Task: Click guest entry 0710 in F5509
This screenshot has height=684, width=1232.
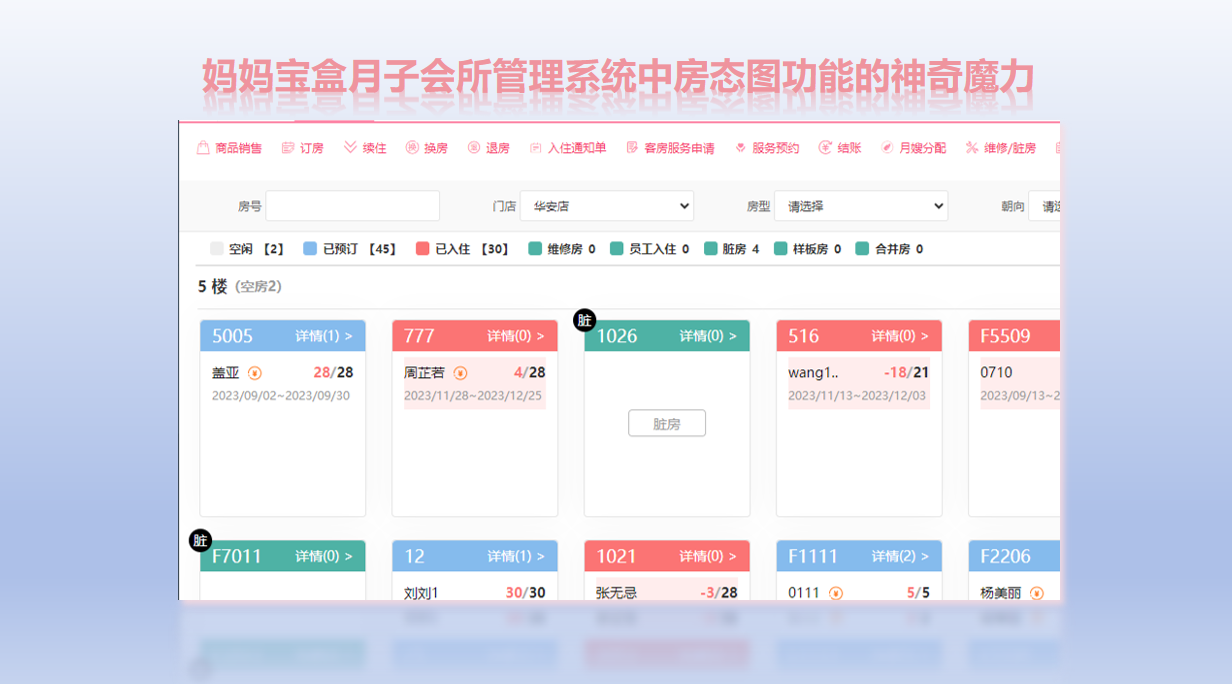Action: pos(996,373)
